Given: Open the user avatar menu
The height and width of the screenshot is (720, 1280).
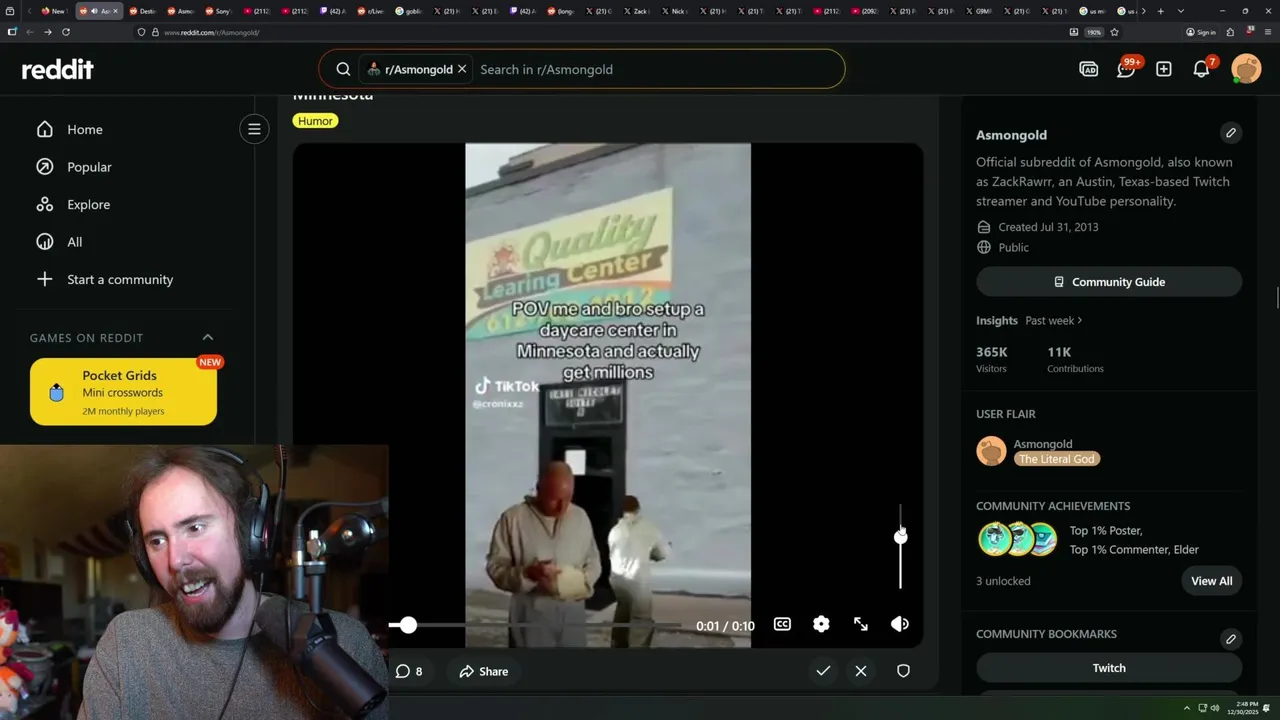Looking at the screenshot, I should point(1246,69).
